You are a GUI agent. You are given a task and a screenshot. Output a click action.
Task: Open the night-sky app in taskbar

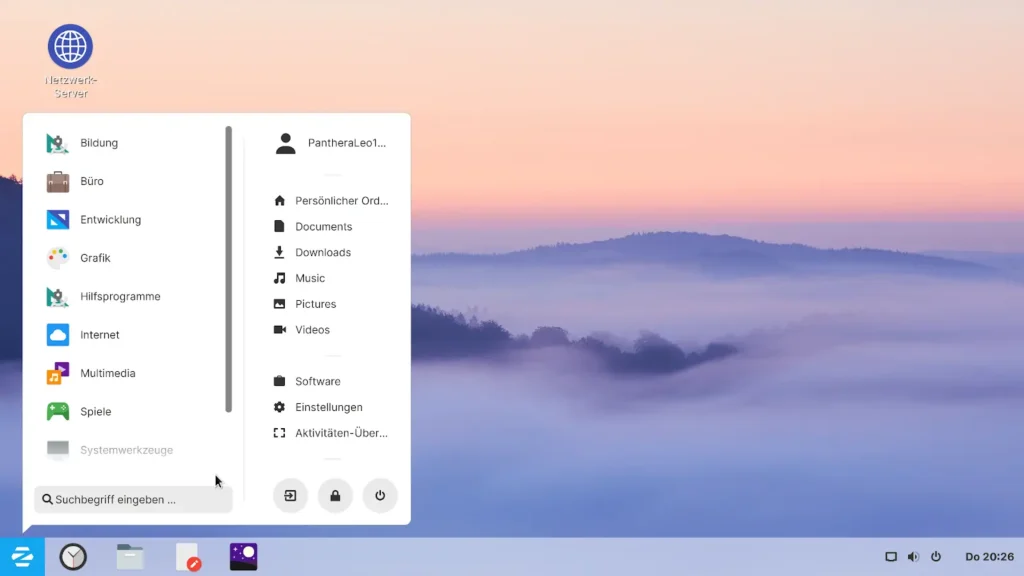pyautogui.click(x=243, y=557)
